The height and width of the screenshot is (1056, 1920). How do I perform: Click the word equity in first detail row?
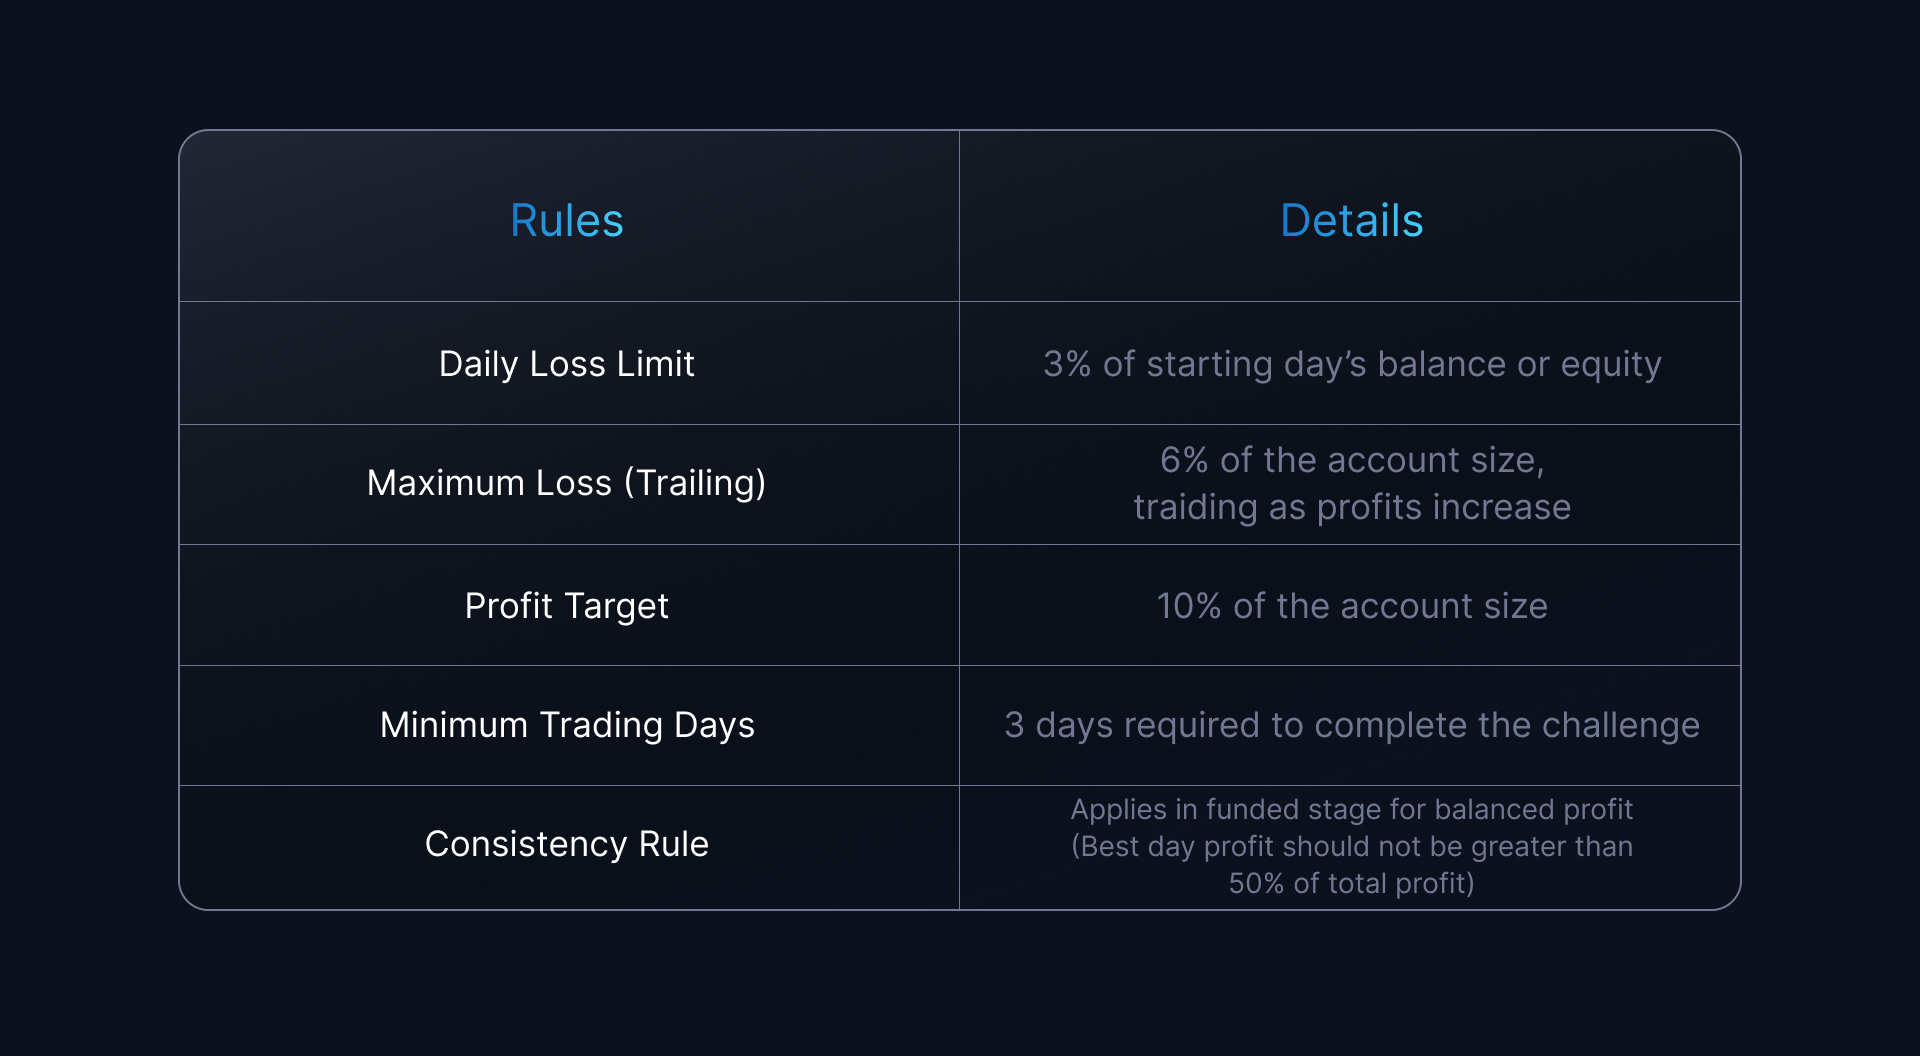point(1611,366)
